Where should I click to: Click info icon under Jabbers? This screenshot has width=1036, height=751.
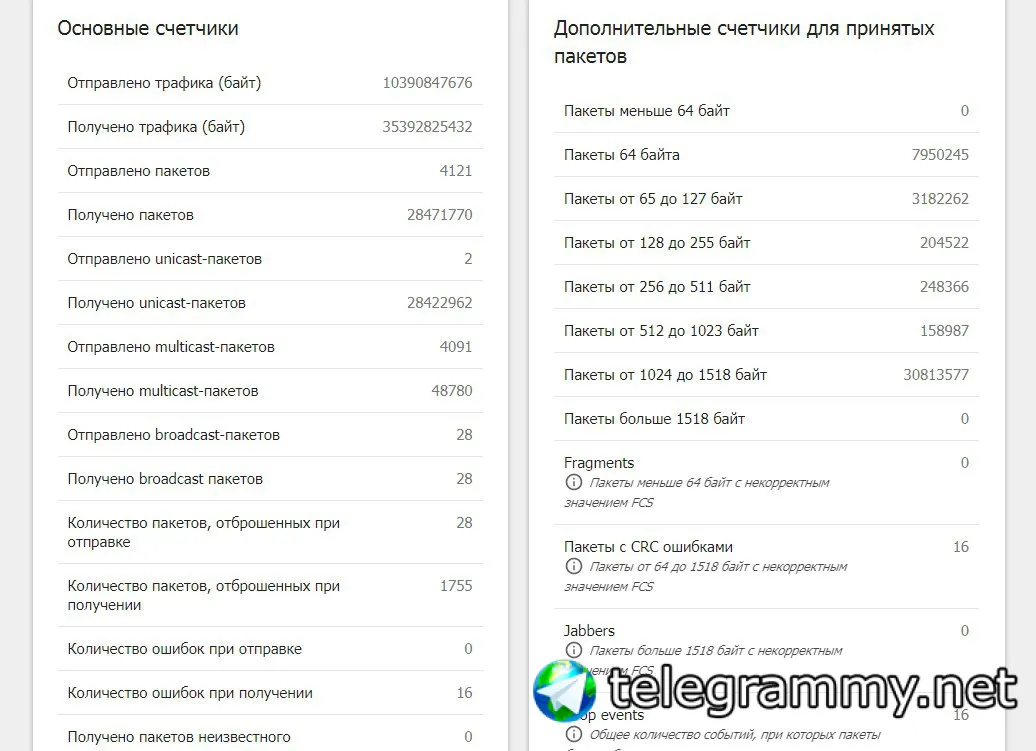click(574, 650)
